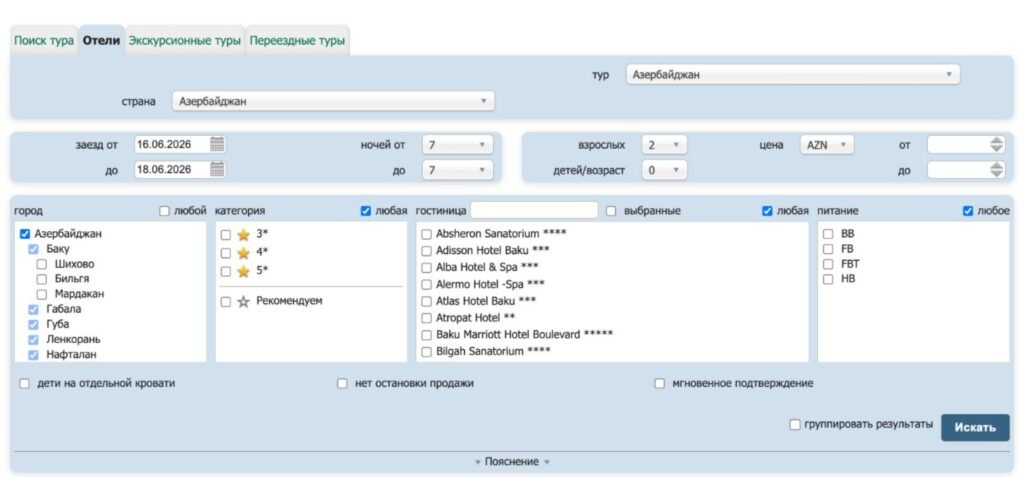Toggle the Губа checkbox
This screenshot has height=477, width=1024.
tap(33, 324)
